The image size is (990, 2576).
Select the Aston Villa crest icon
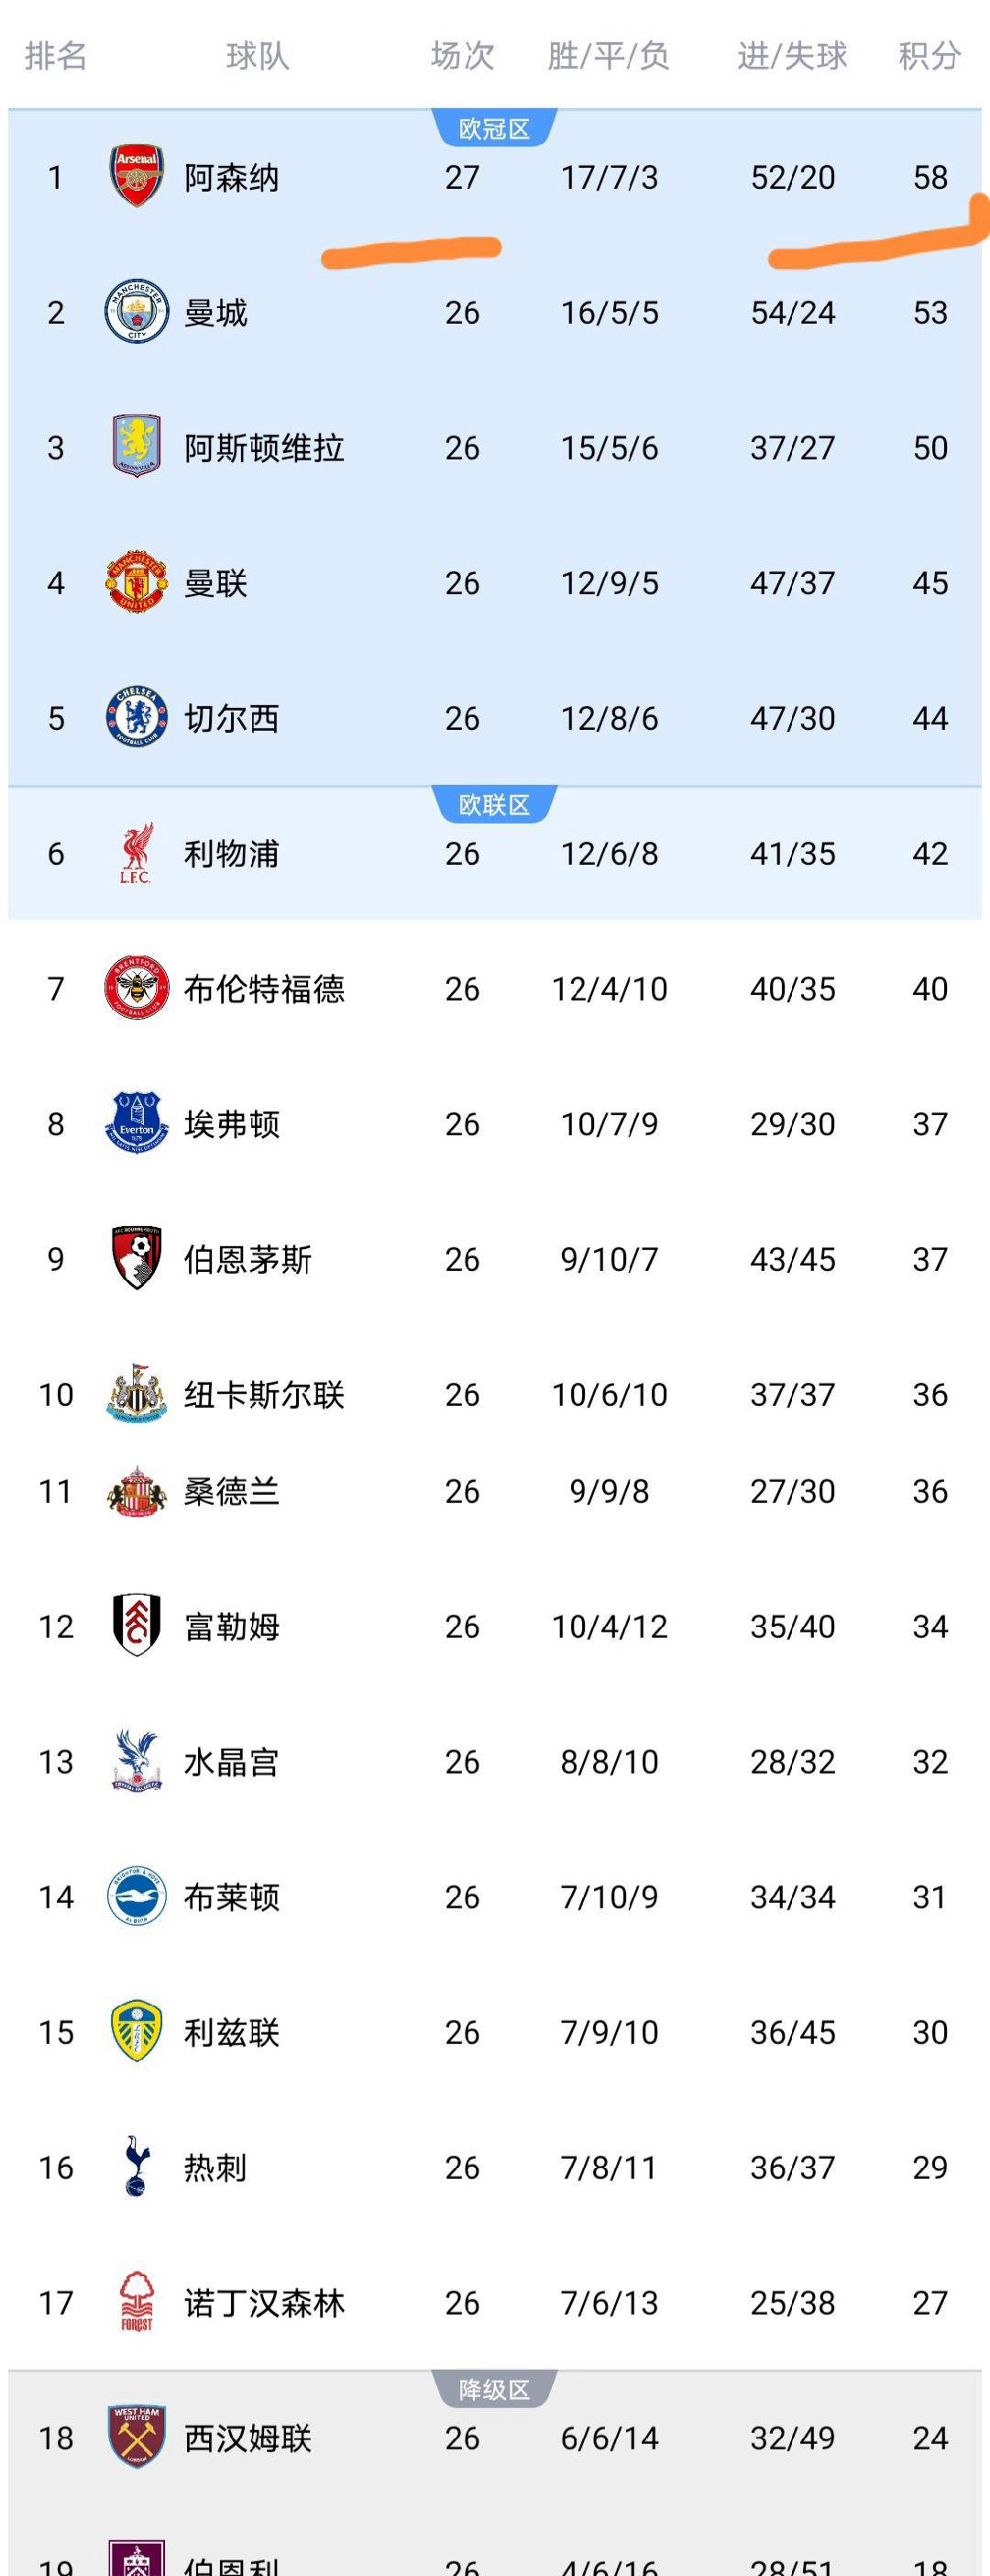coord(136,447)
